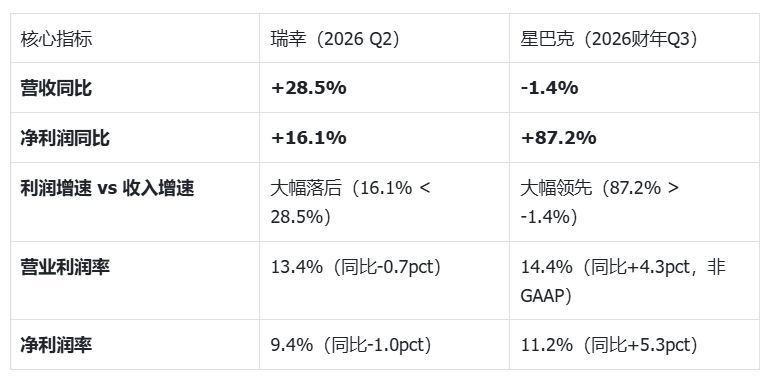
Task: Click the +28.5% revenue growth value
Action: point(308,88)
